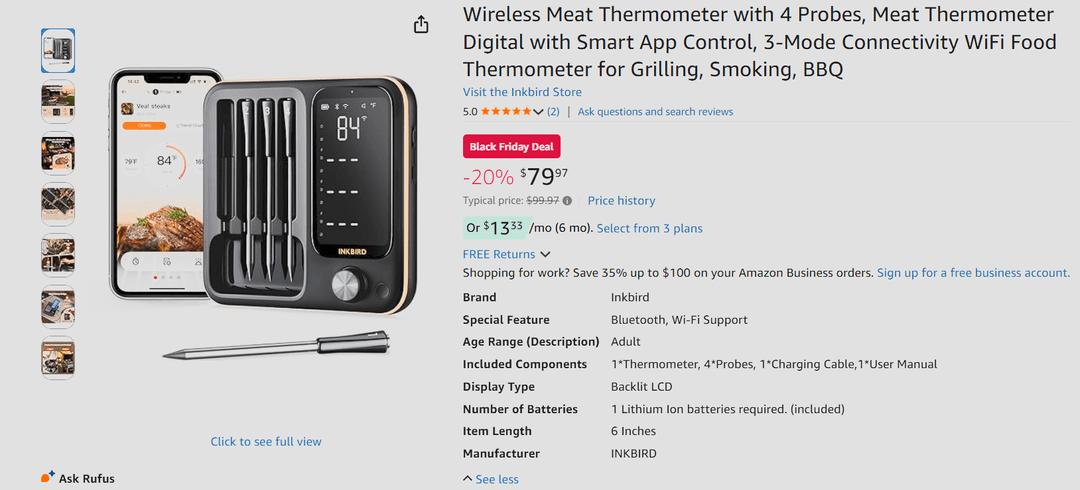This screenshot has width=1080, height=490.
Task: Sign up for a free business account
Action: click(x=973, y=273)
